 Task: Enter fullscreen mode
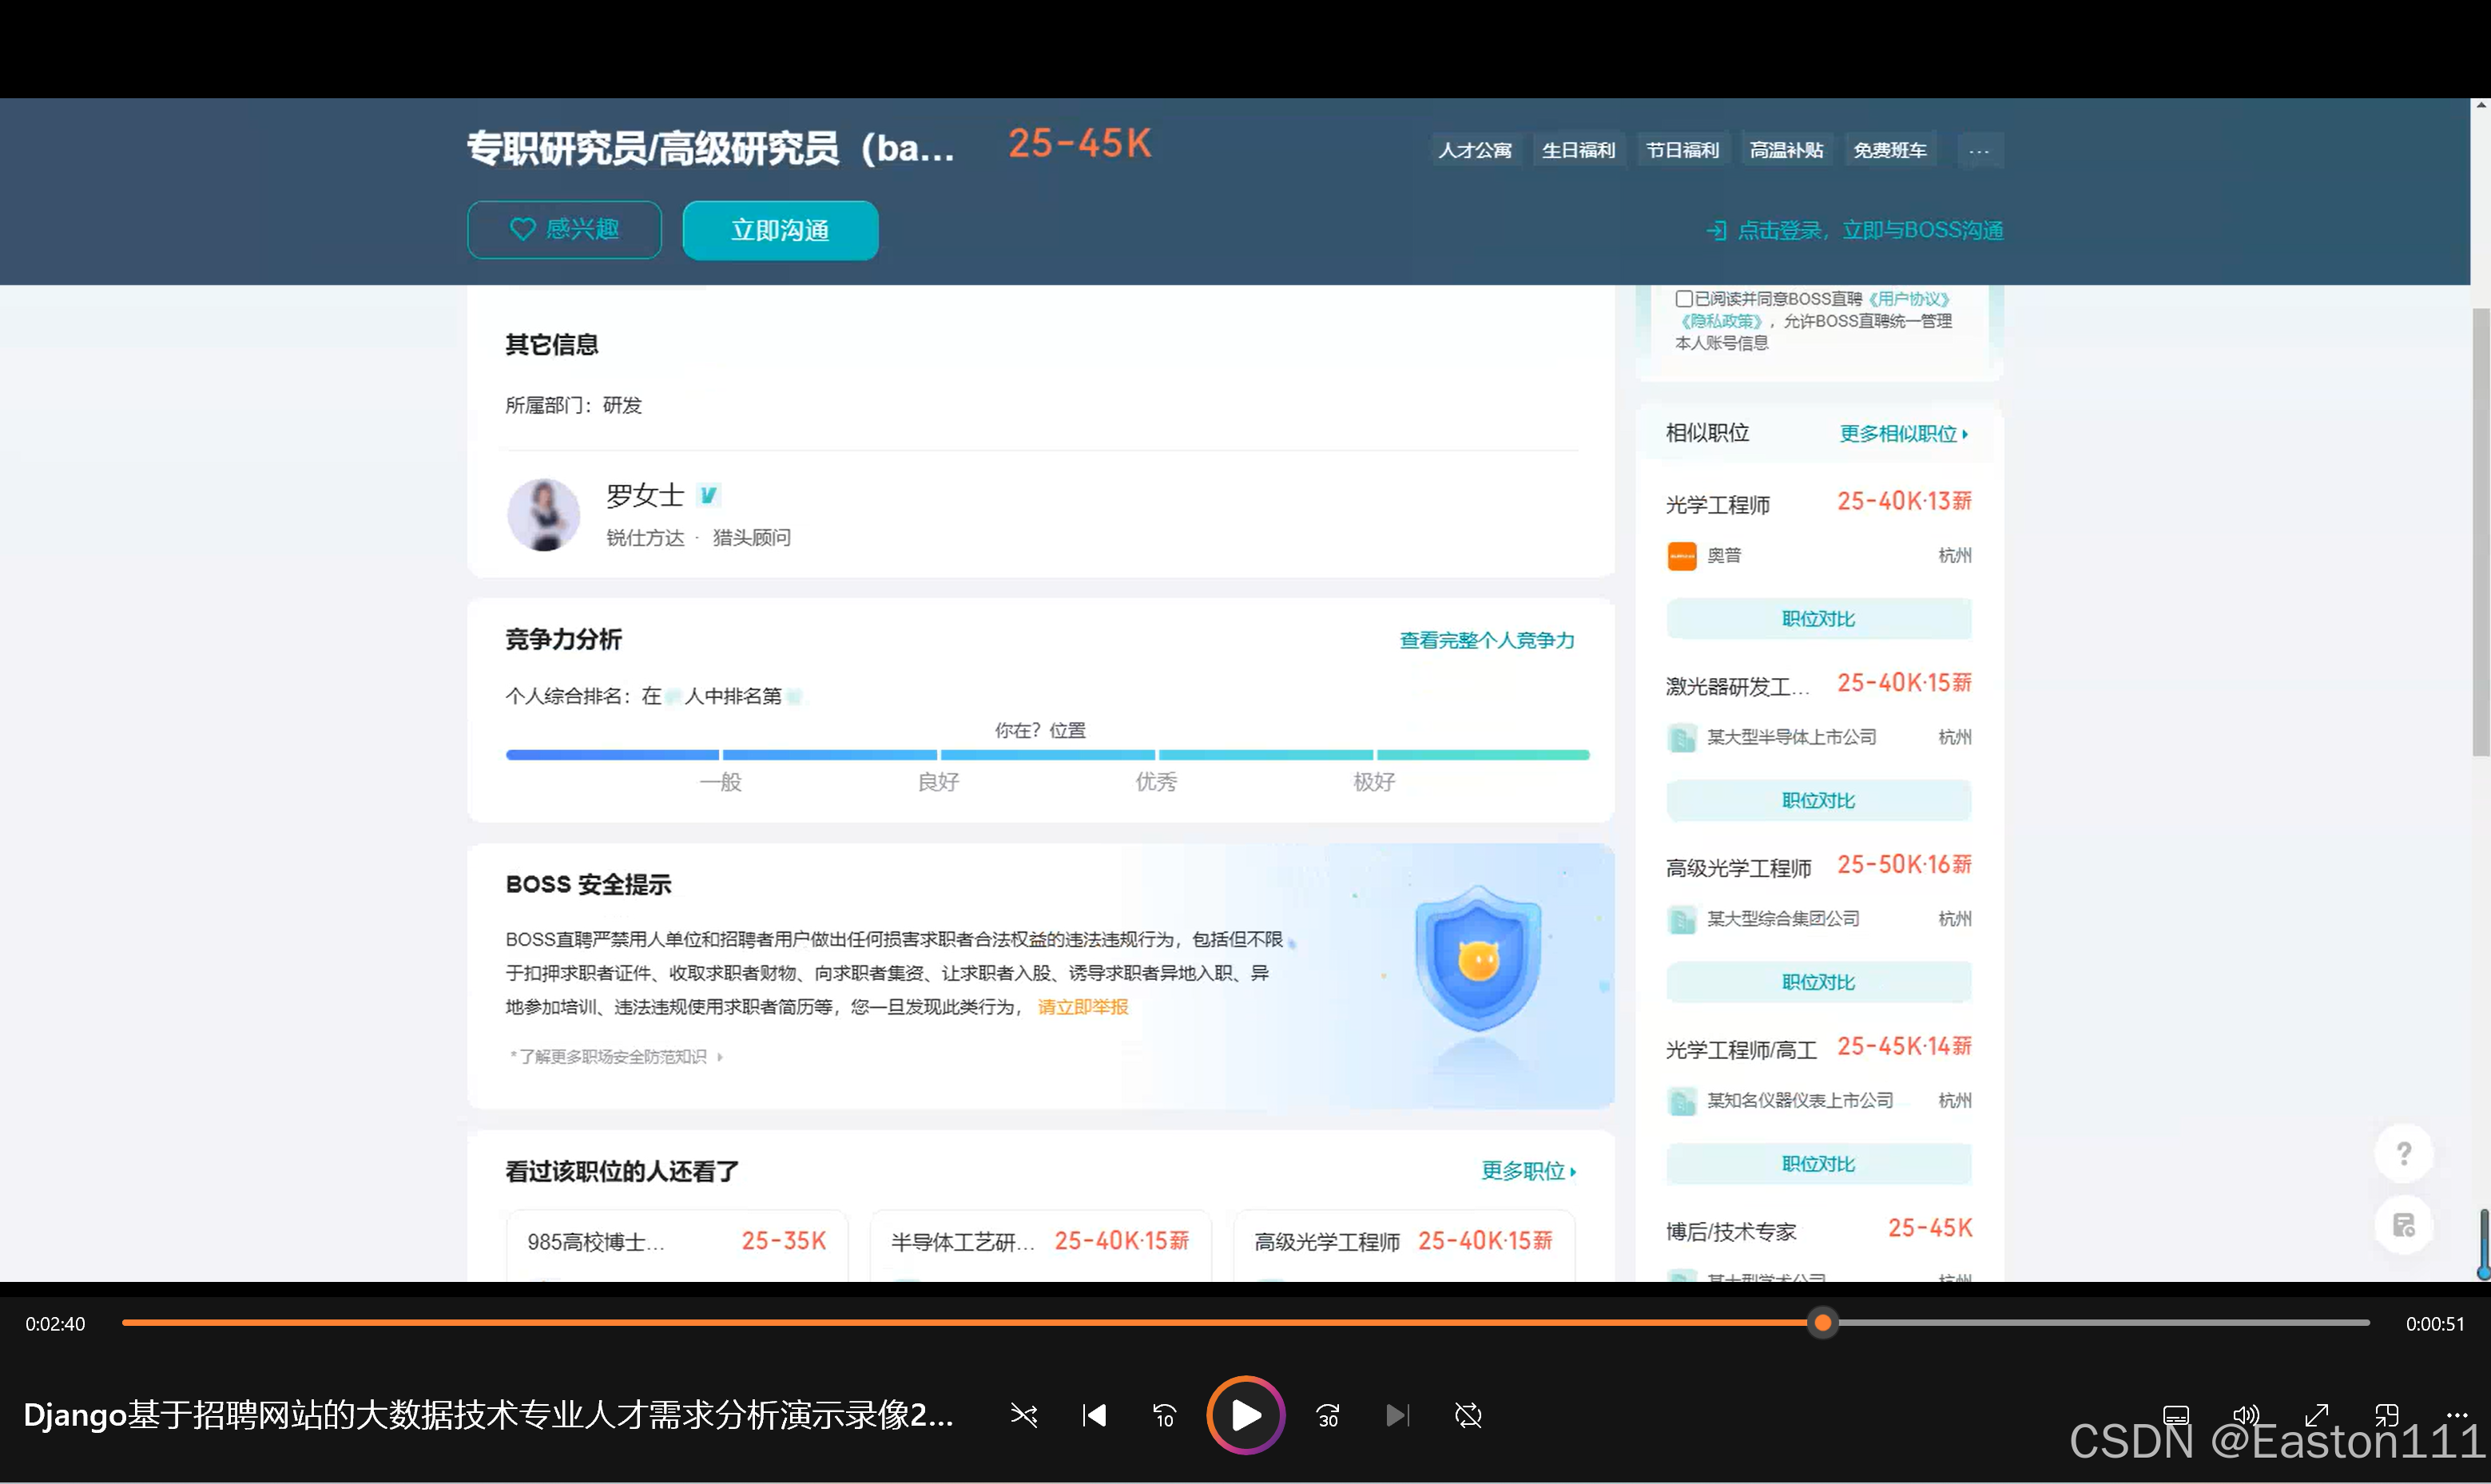click(x=2316, y=1415)
